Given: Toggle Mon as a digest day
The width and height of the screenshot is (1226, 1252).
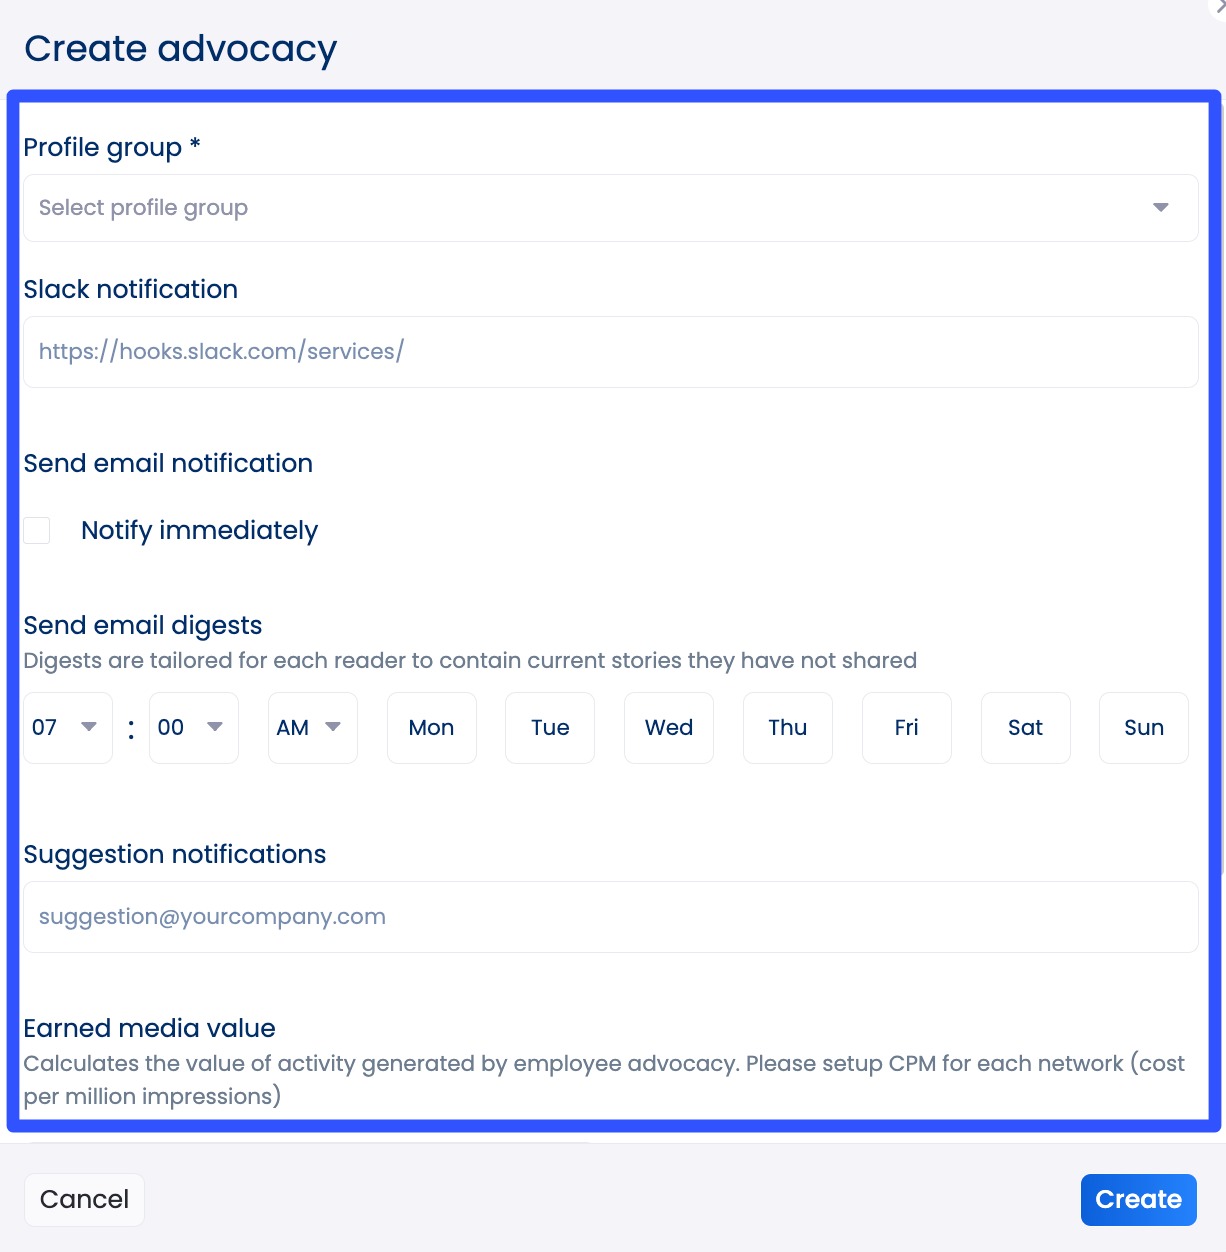Looking at the screenshot, I should pos(431,727).
